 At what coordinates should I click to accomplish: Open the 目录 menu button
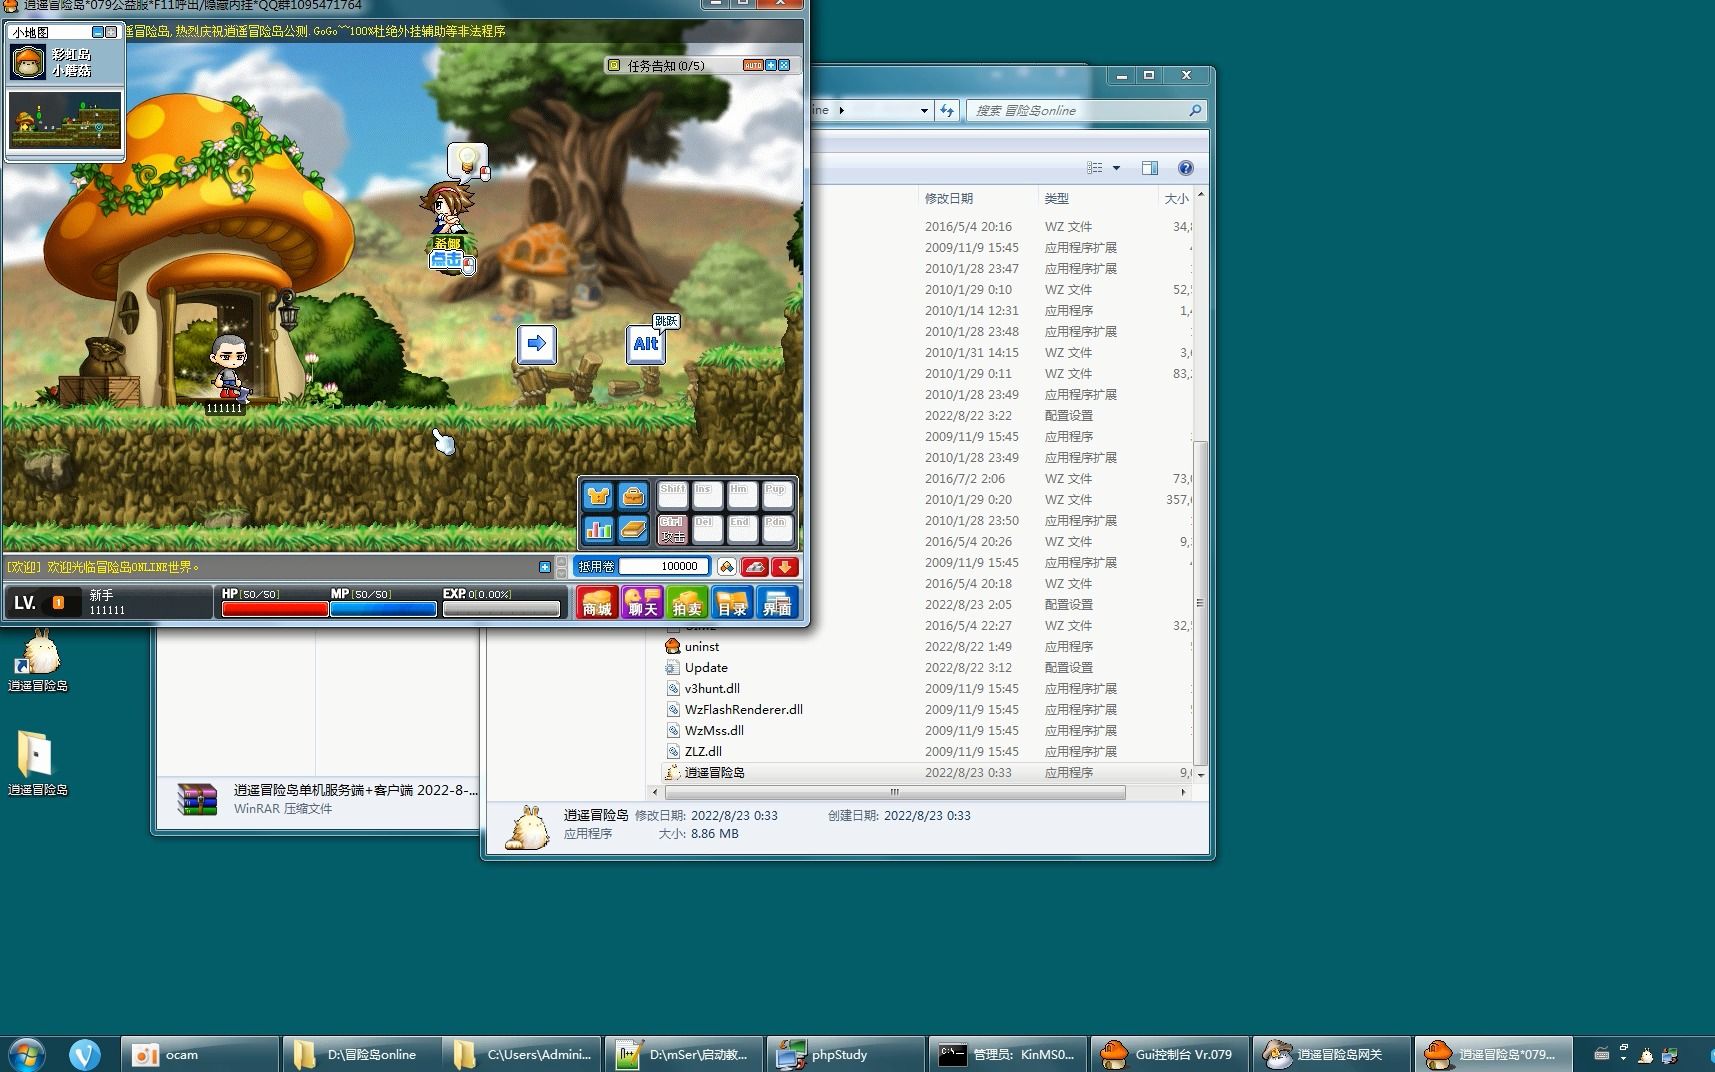coord(732,603)
